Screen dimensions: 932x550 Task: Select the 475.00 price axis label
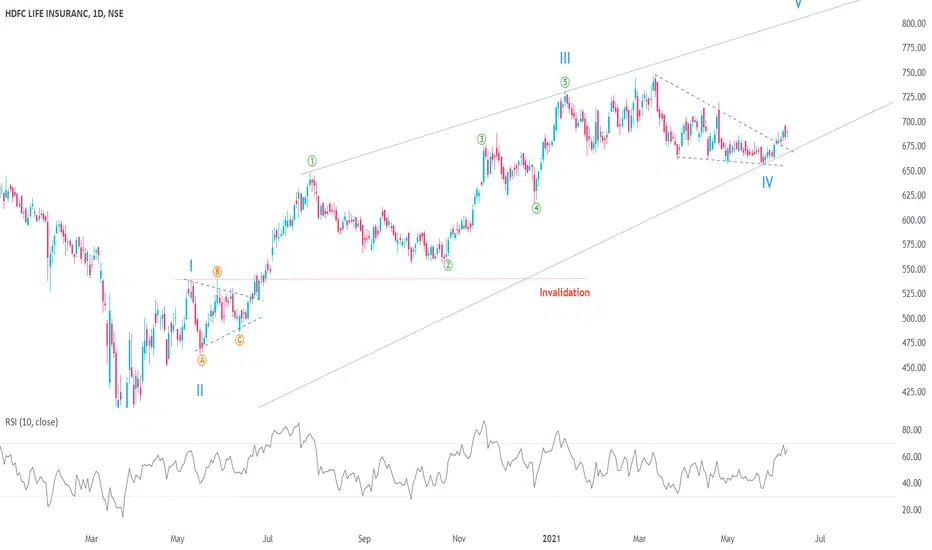[914, 342]
